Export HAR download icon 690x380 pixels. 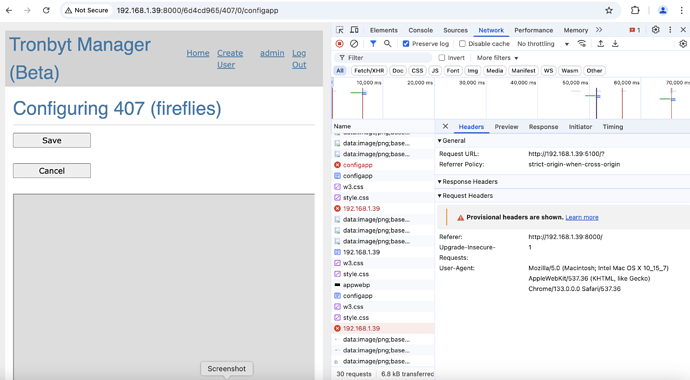click(615, 44)
